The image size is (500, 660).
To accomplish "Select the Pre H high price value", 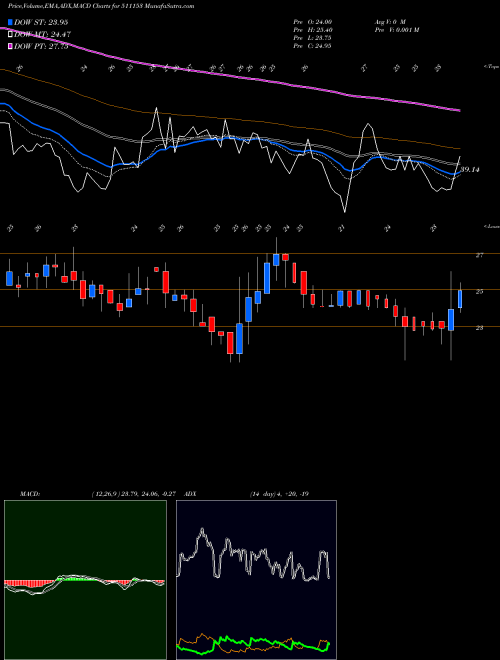I will click(312, 29).
